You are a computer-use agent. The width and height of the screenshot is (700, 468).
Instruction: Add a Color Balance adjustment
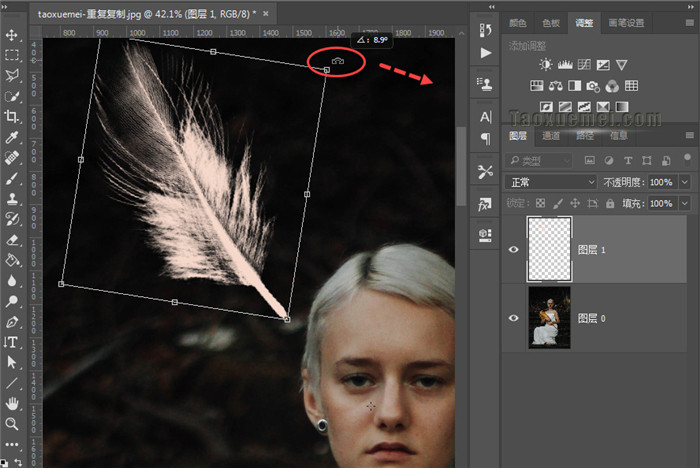coord(555,86)
